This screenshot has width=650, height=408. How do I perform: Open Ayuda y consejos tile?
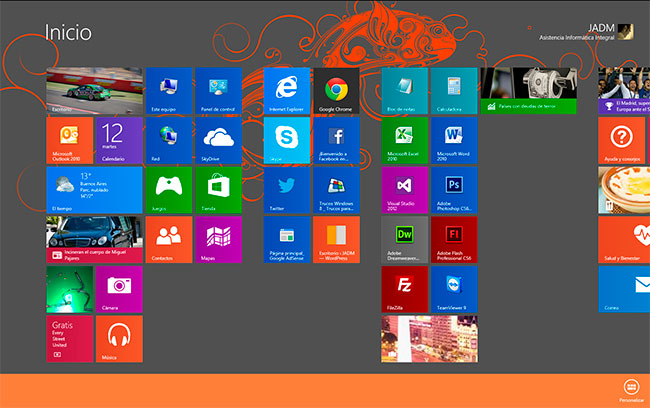tap(622, 141)
